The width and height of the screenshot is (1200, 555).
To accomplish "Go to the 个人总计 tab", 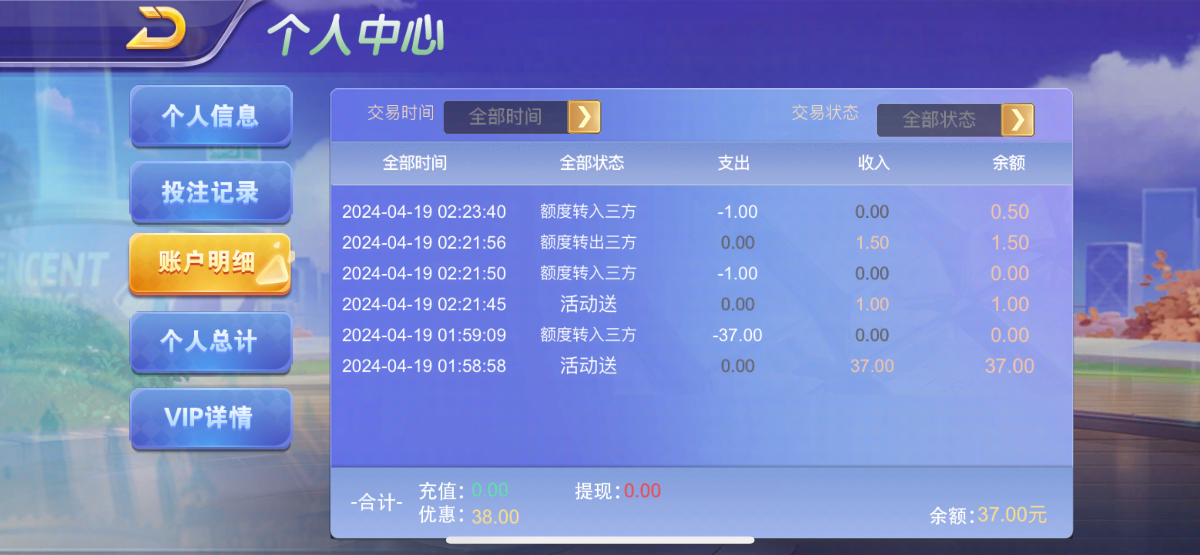I will [x=210, y=342].
